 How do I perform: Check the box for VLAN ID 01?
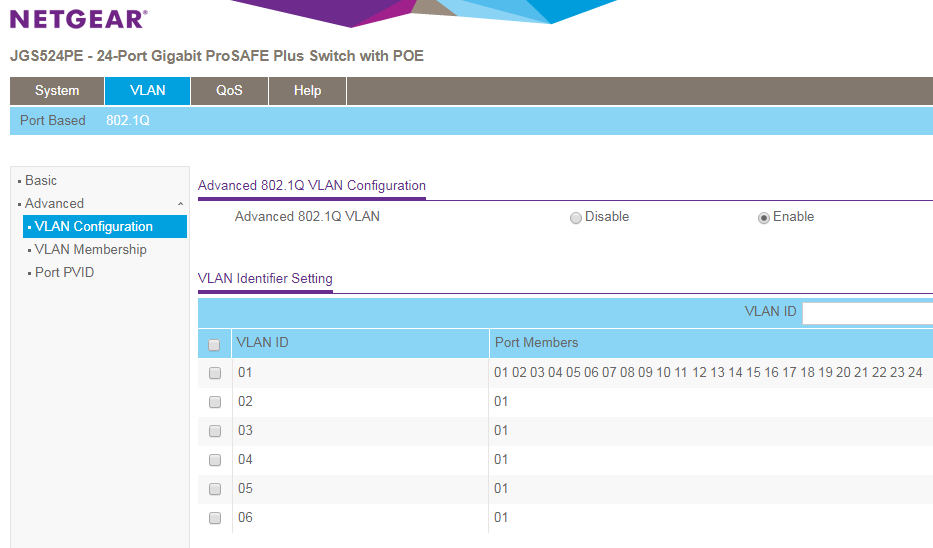[x=215, y=373]
